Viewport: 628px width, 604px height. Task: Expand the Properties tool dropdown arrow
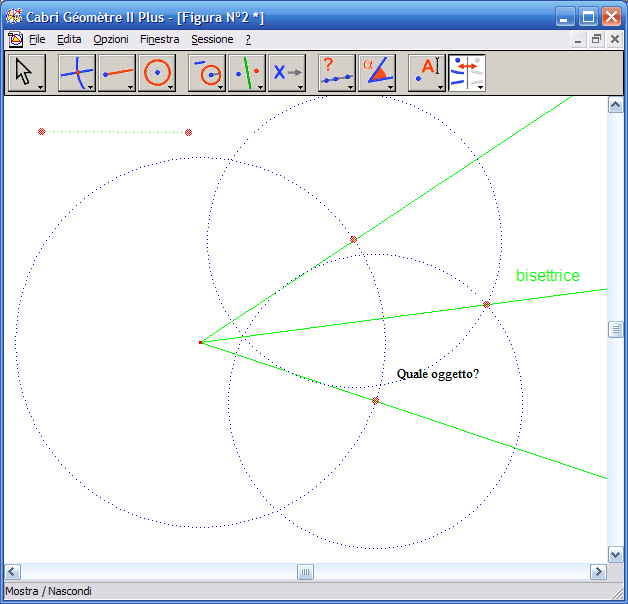[x=351, y=87]
